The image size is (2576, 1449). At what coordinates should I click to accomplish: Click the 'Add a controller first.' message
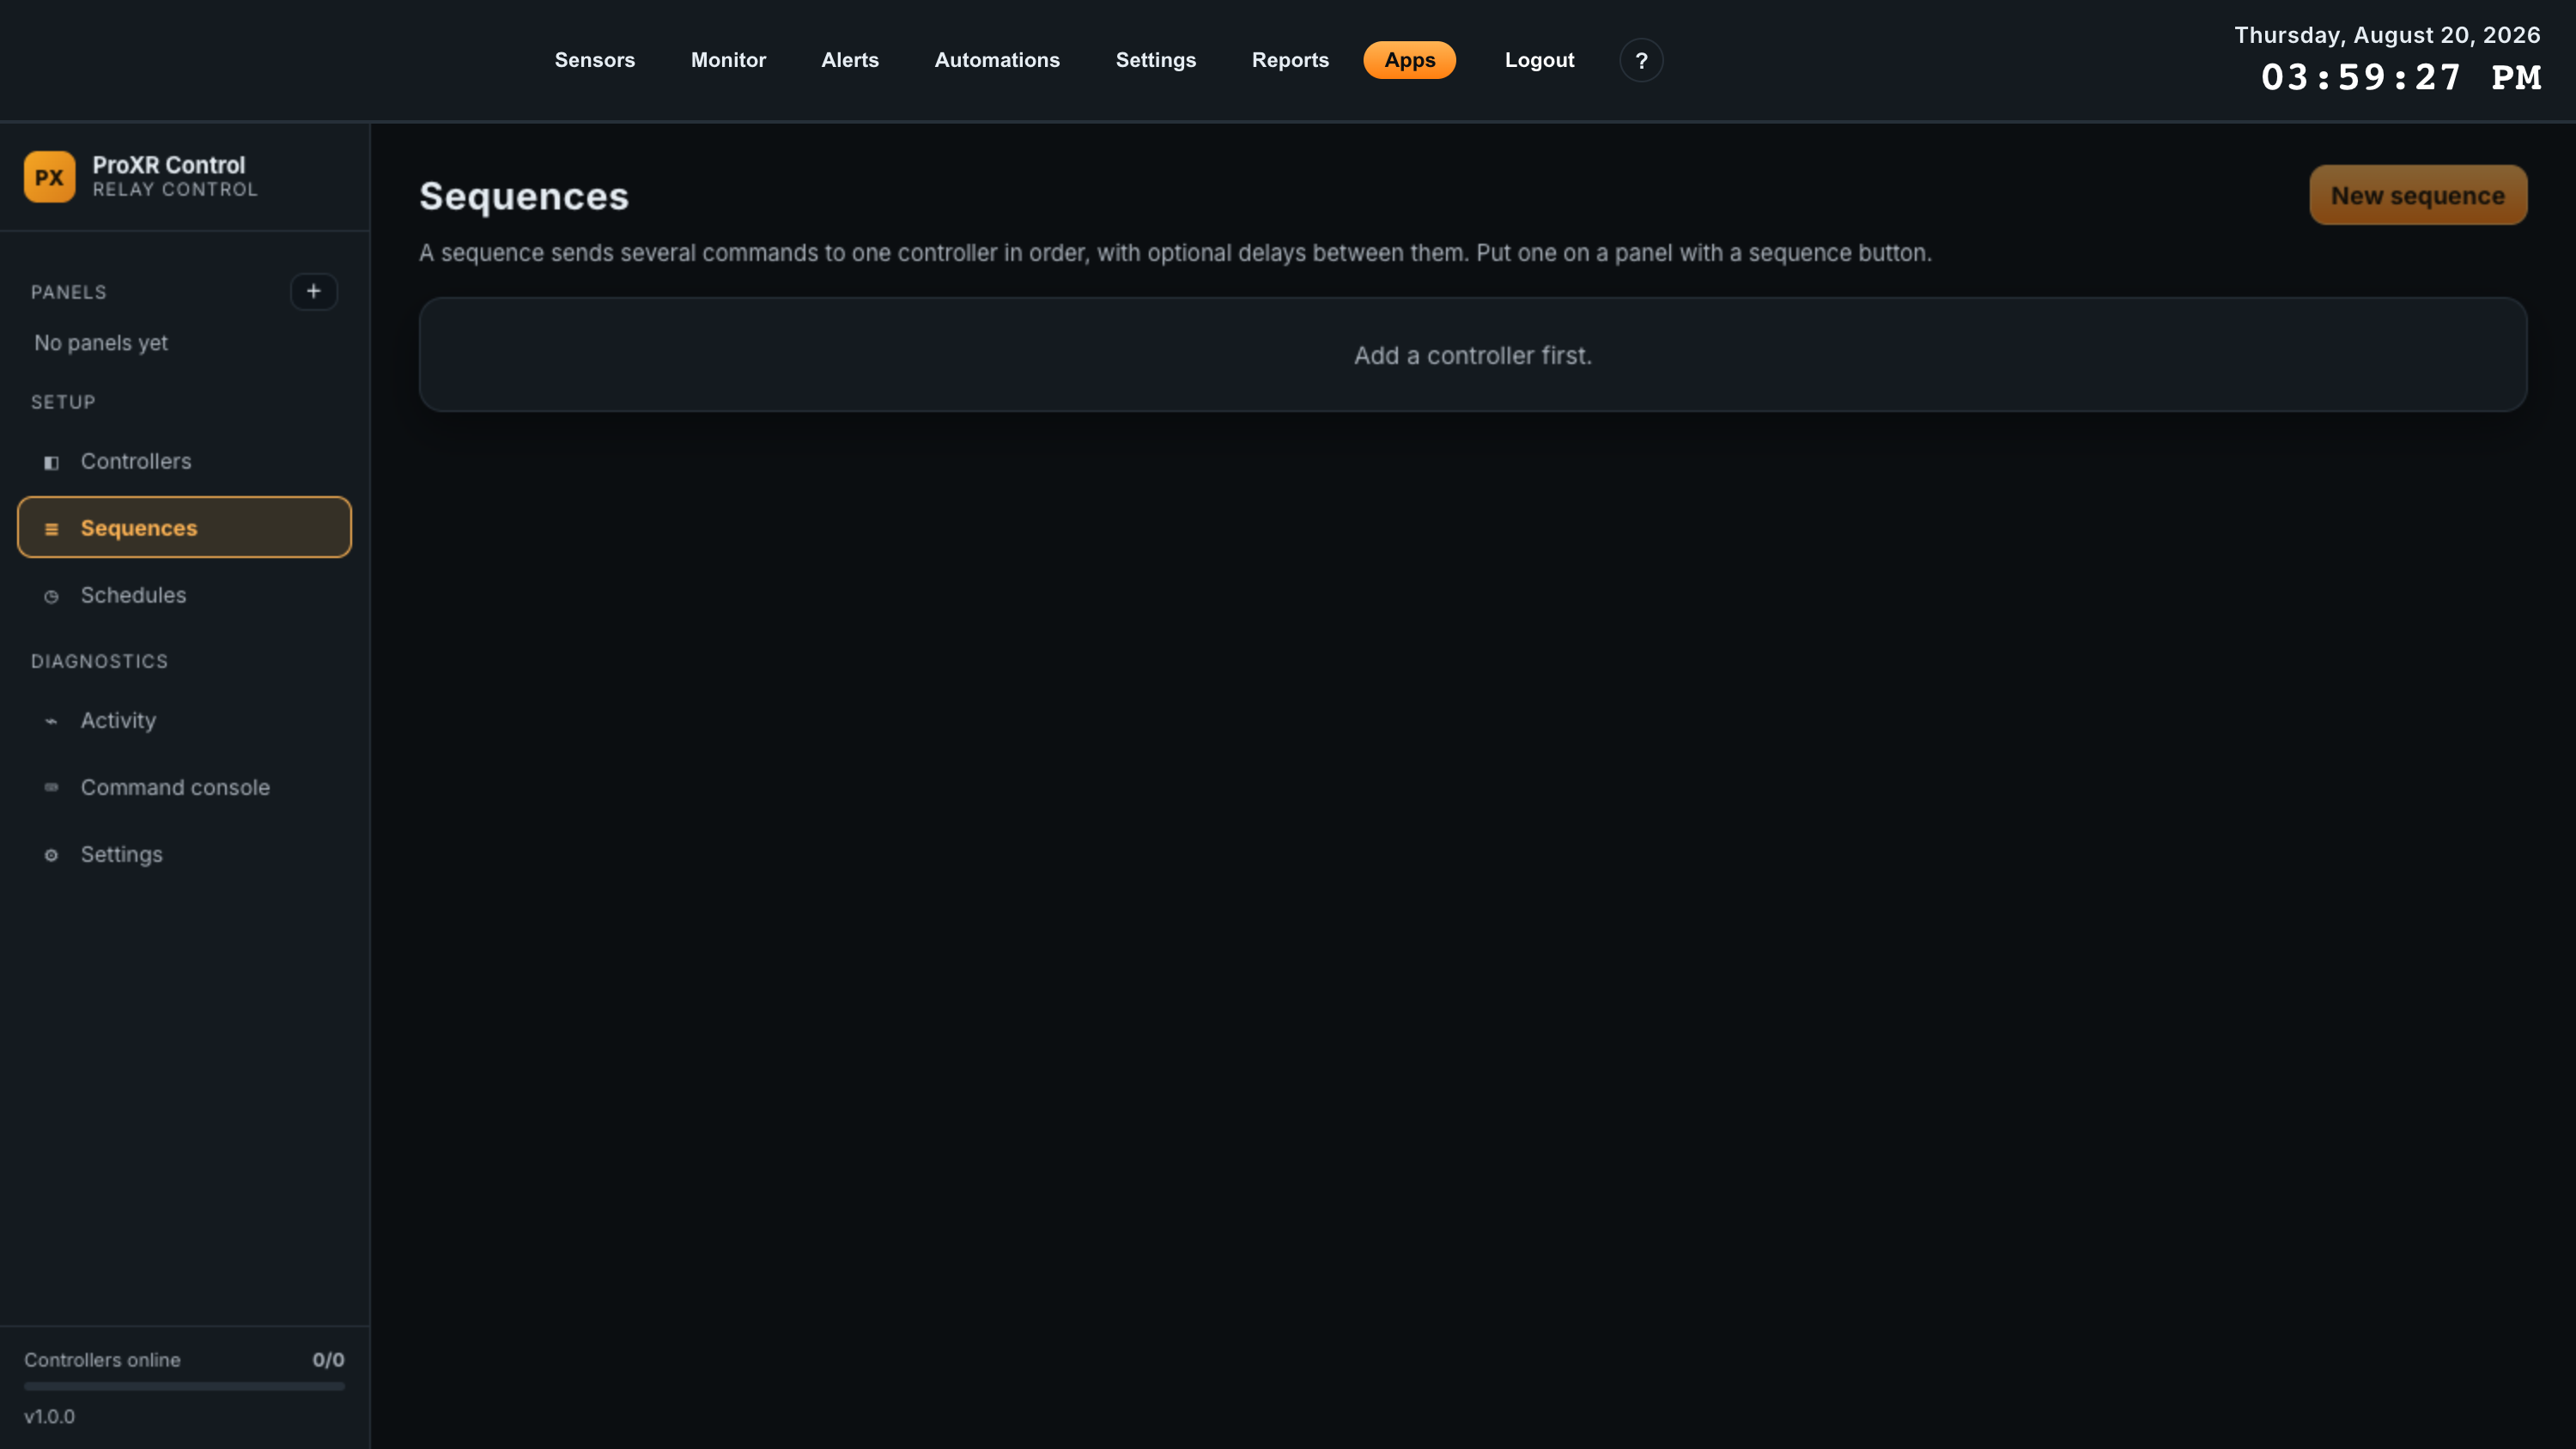(x=1472, y=355)
